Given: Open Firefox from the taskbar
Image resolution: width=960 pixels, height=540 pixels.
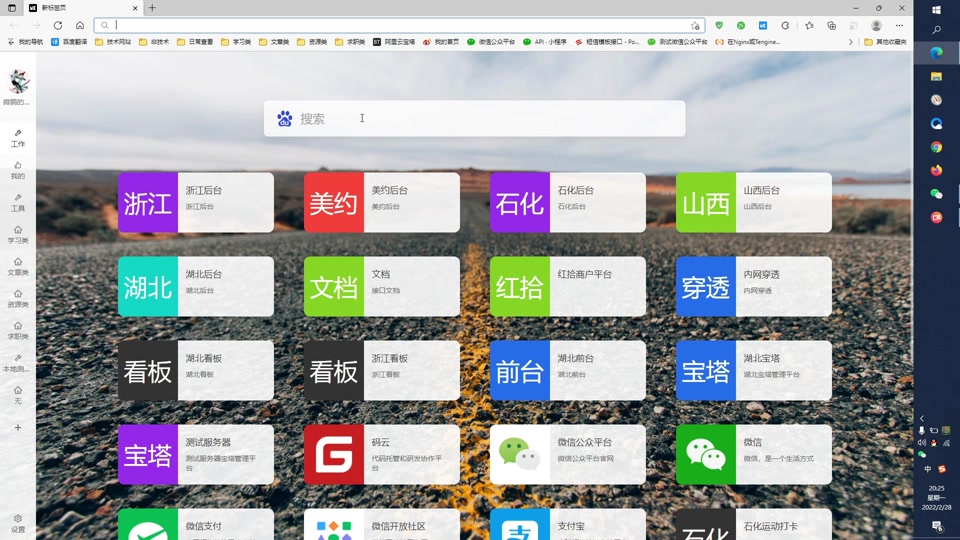Looking at the screenshot, I should [936, 170].
